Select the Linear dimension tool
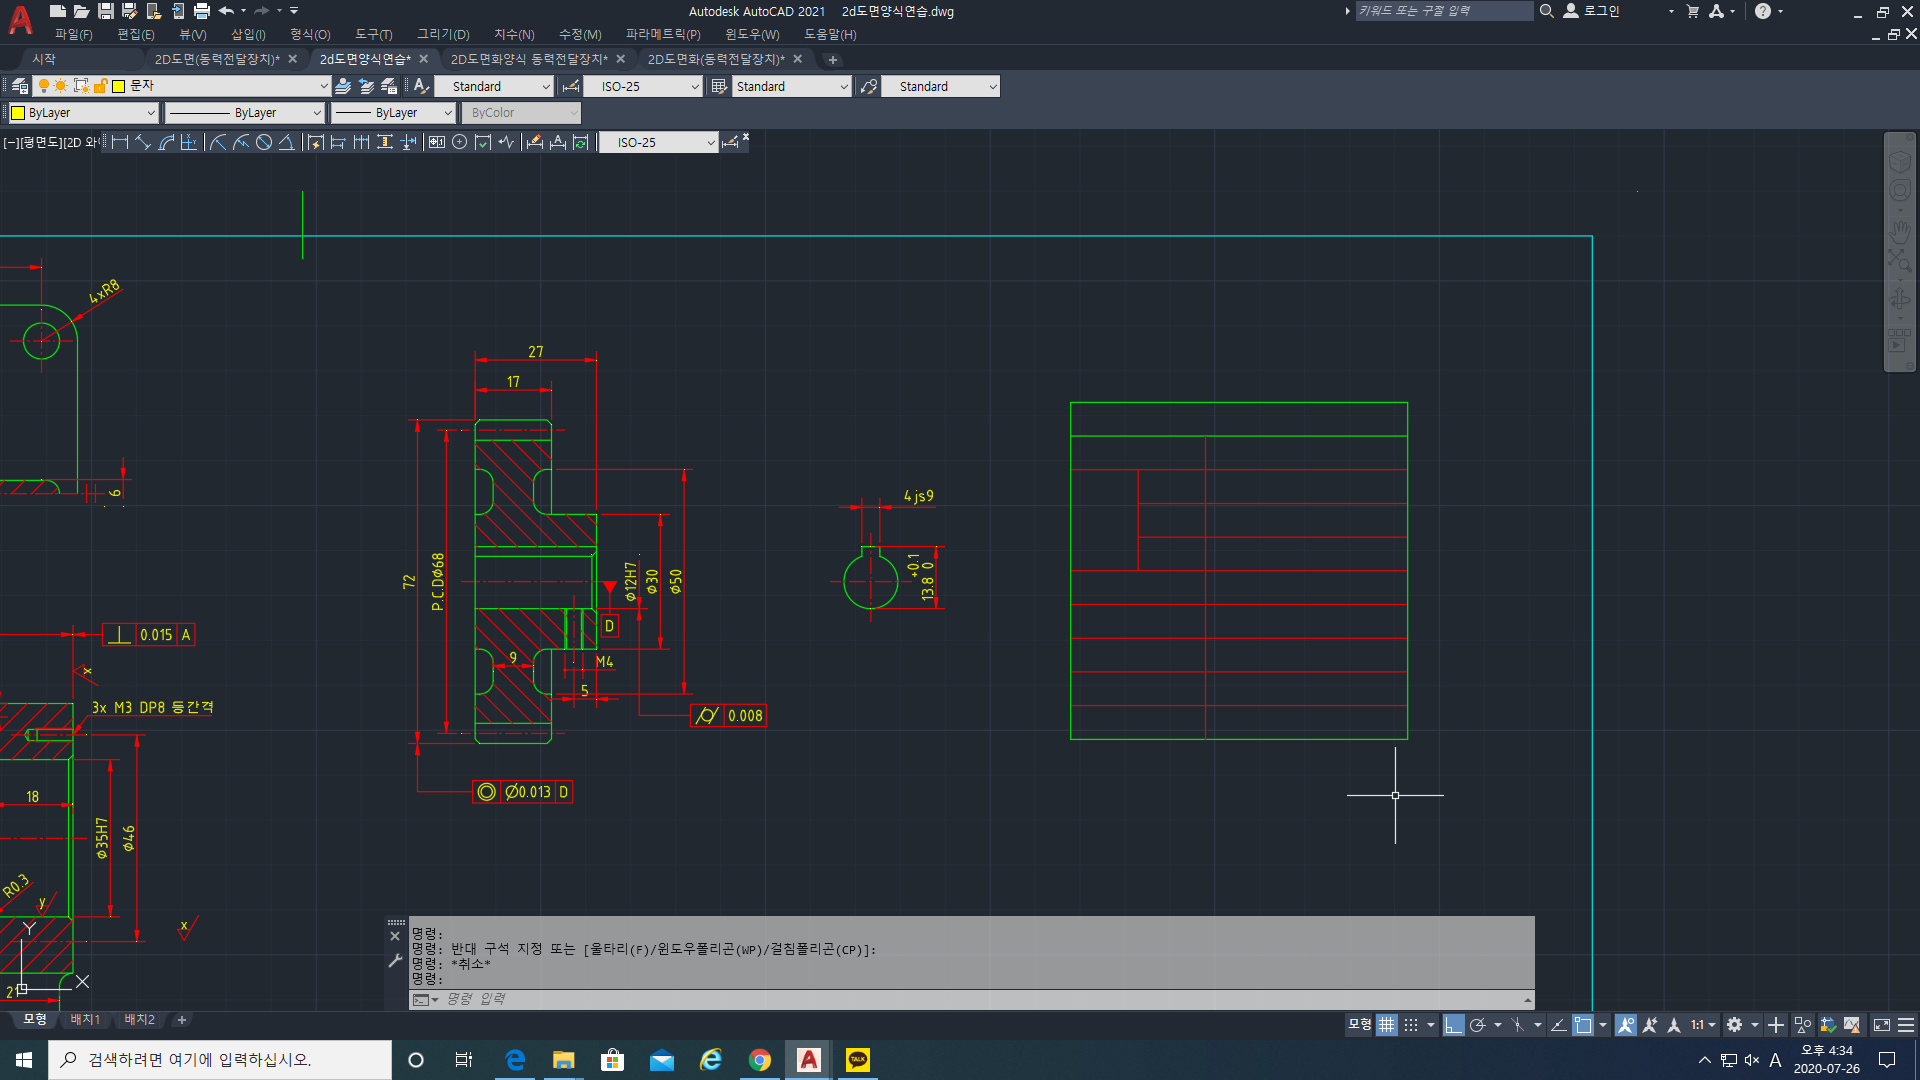Screen dimensions: 1920x1080 120,143
